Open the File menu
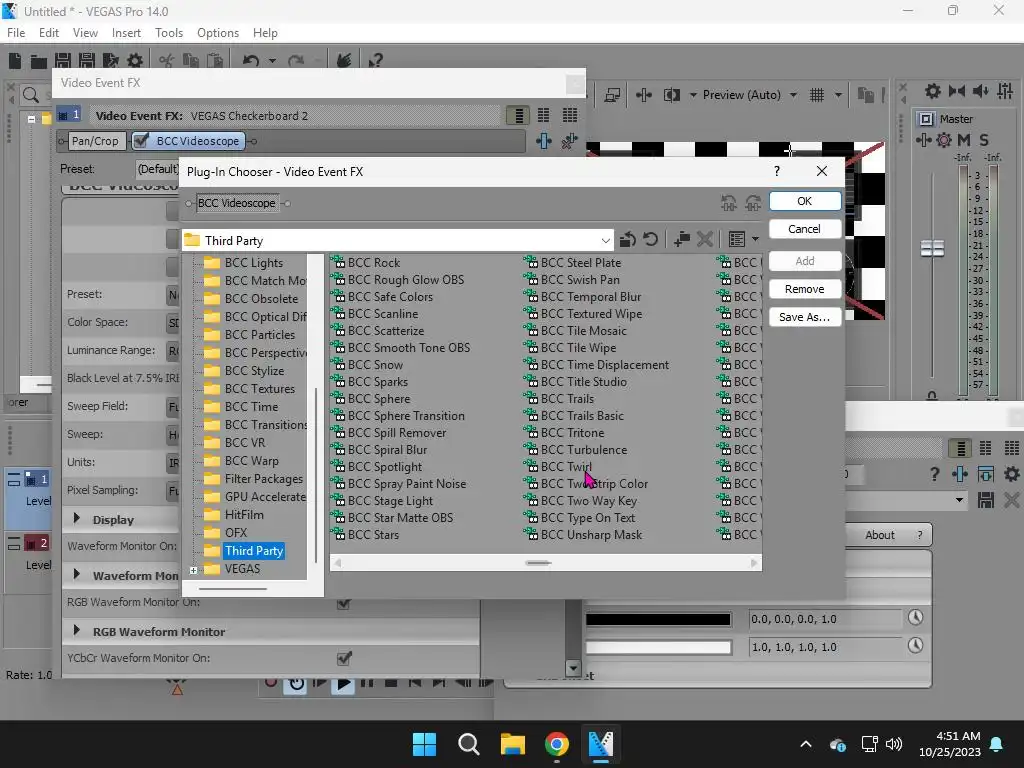This screenshot has width=1024, height=768. (16, 33)
